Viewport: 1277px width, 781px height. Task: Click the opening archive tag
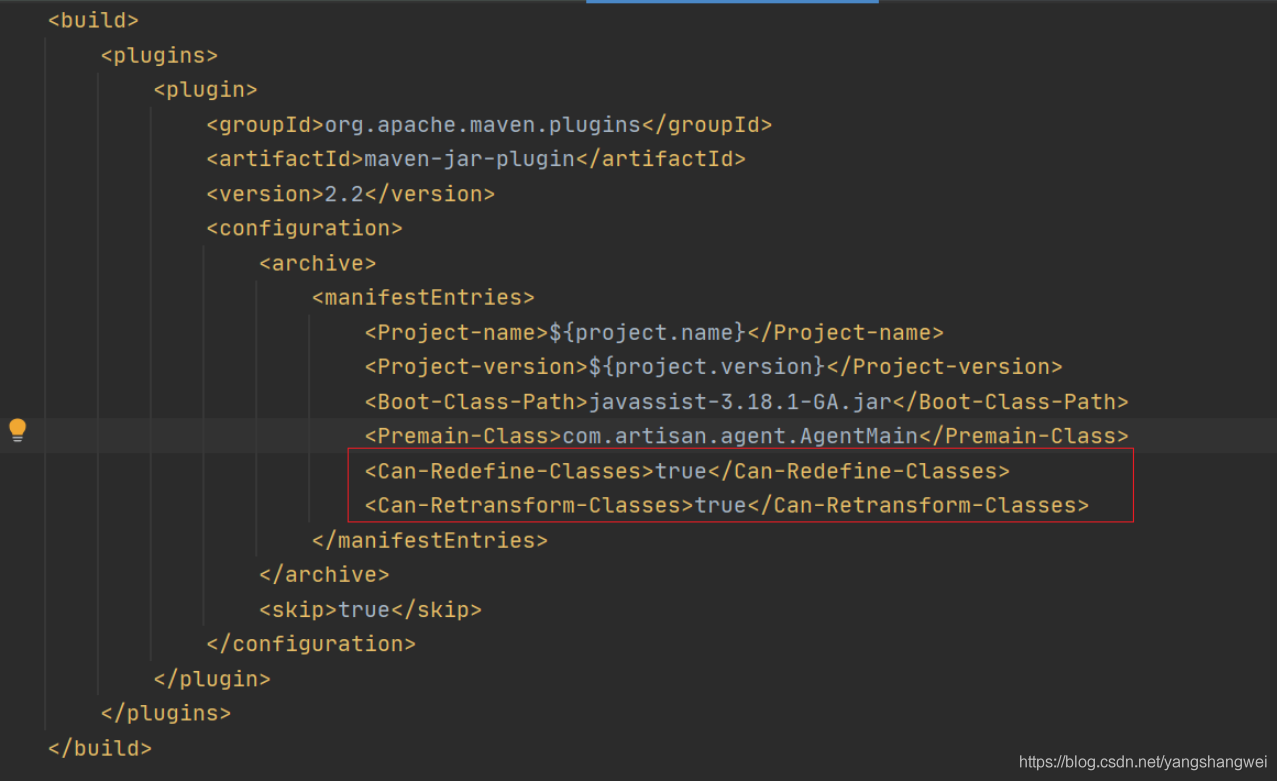tap(317, 263)
